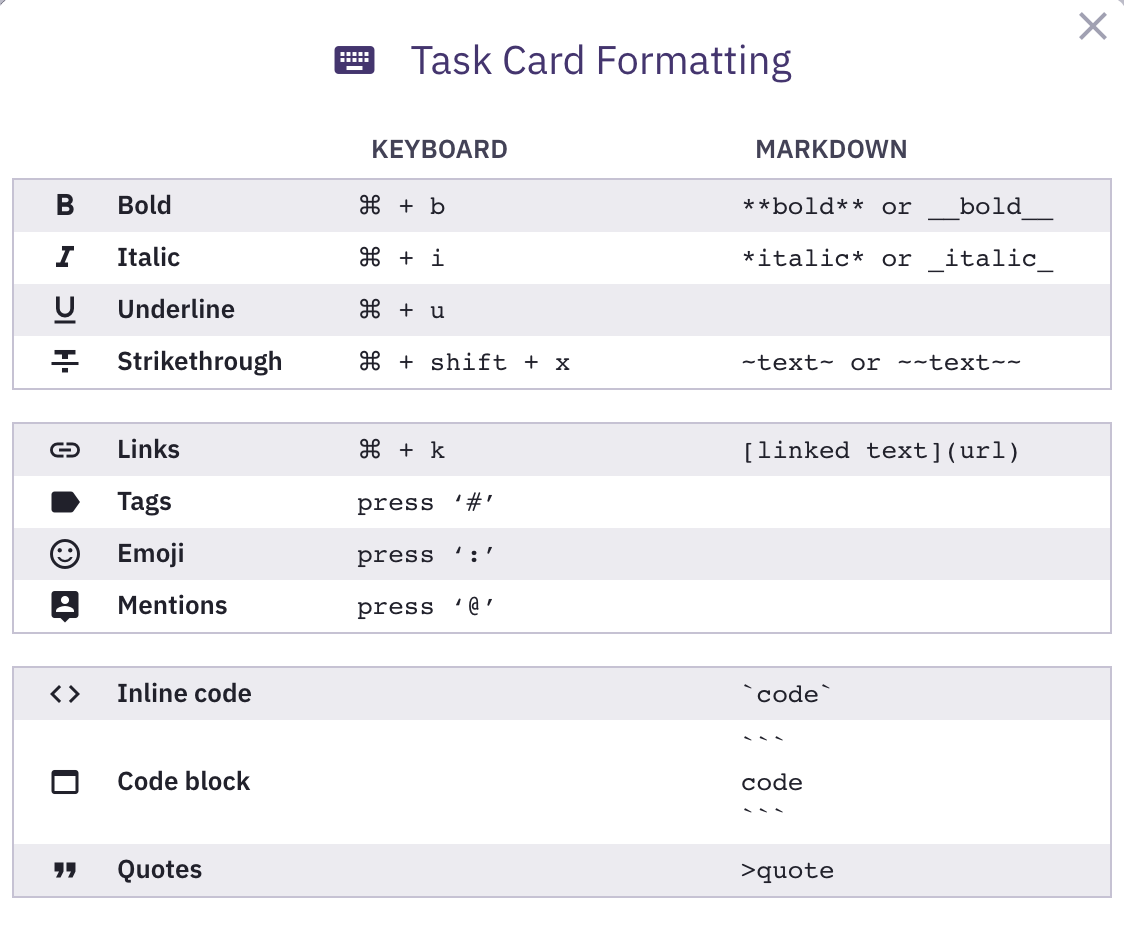This screenshot has width=1124, height=948.
Task: Click the '⌘ + k' shortcut text
Action: [x=401, y=450]
